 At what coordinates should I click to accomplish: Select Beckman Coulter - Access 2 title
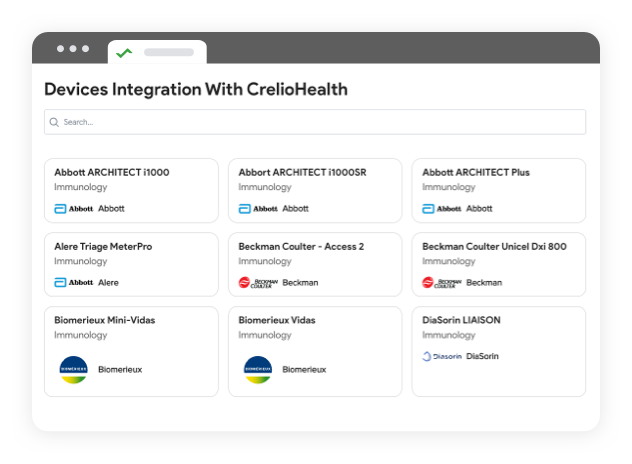(301, 246)
